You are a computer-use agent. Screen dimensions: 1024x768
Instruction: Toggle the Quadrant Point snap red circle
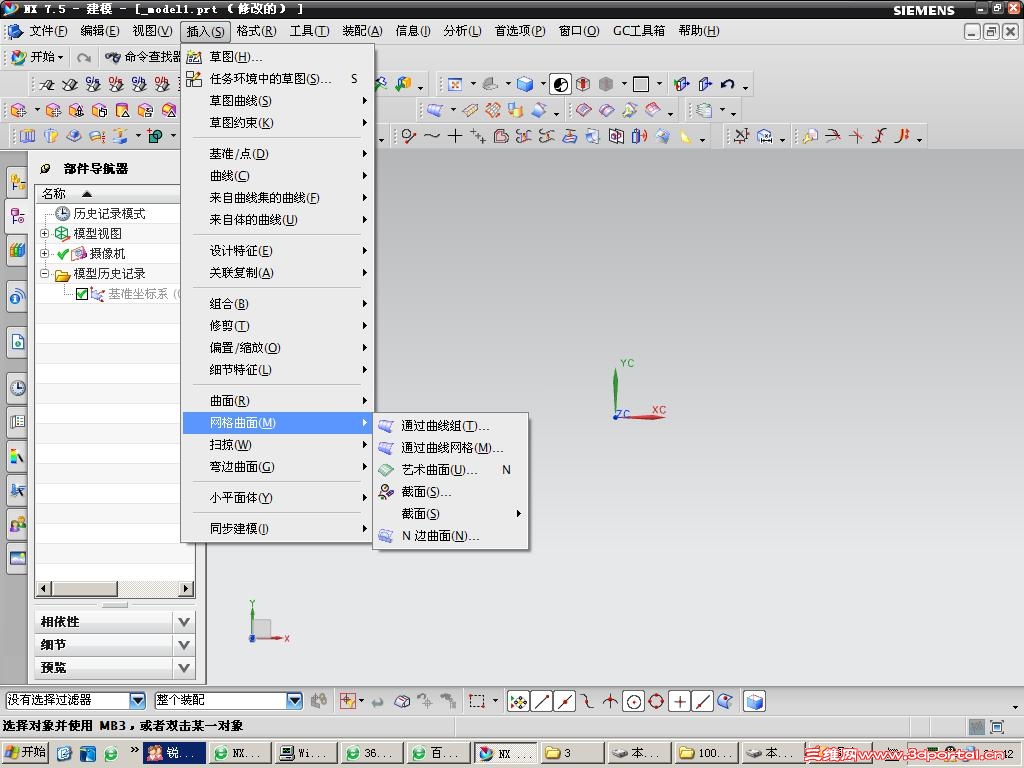(x=656, y=701)
